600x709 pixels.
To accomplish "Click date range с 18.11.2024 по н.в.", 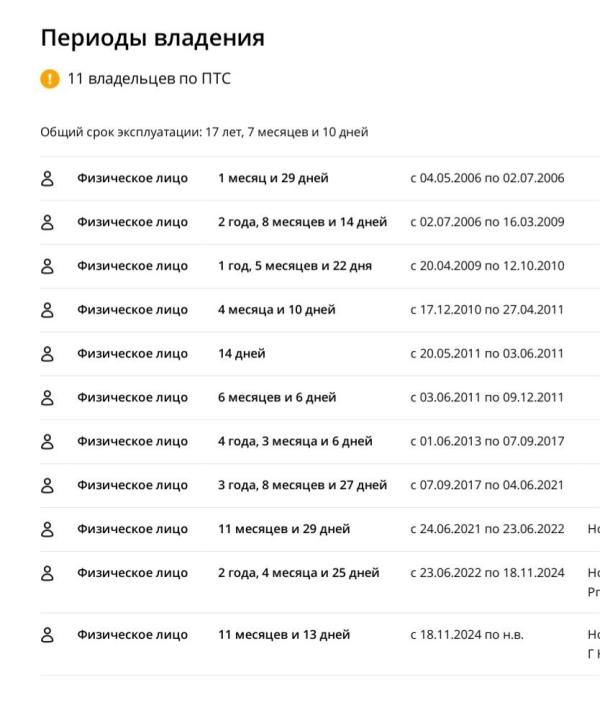I will coord(466,635).
